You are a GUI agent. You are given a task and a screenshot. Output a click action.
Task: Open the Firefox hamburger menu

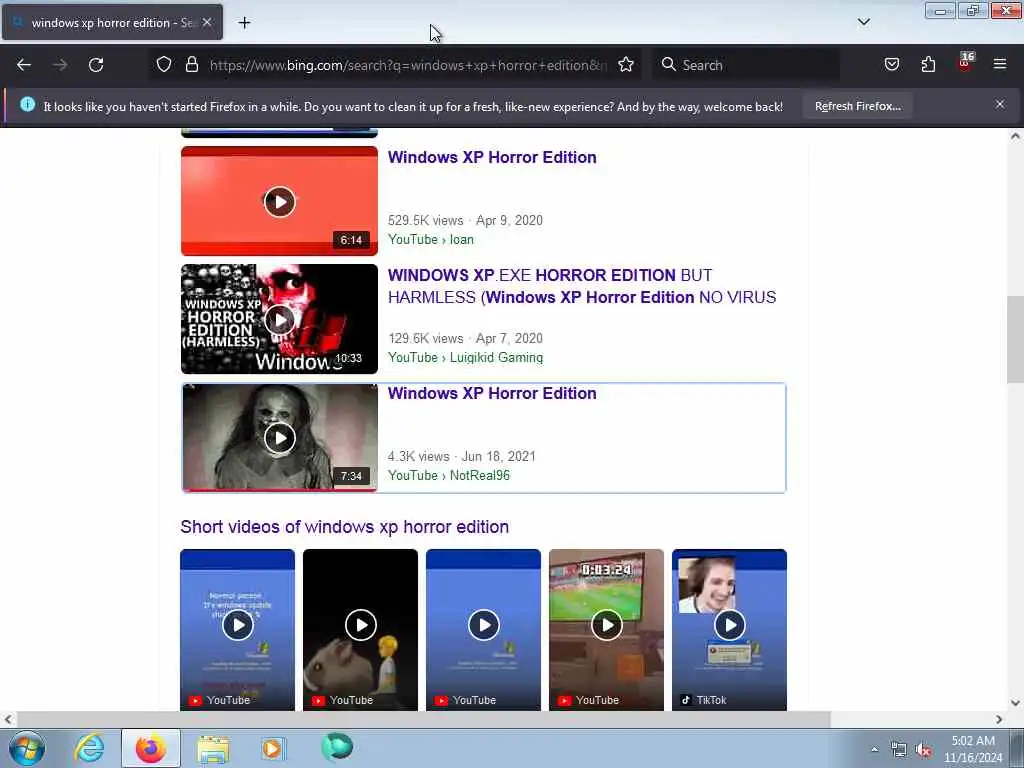[1000, 64]
